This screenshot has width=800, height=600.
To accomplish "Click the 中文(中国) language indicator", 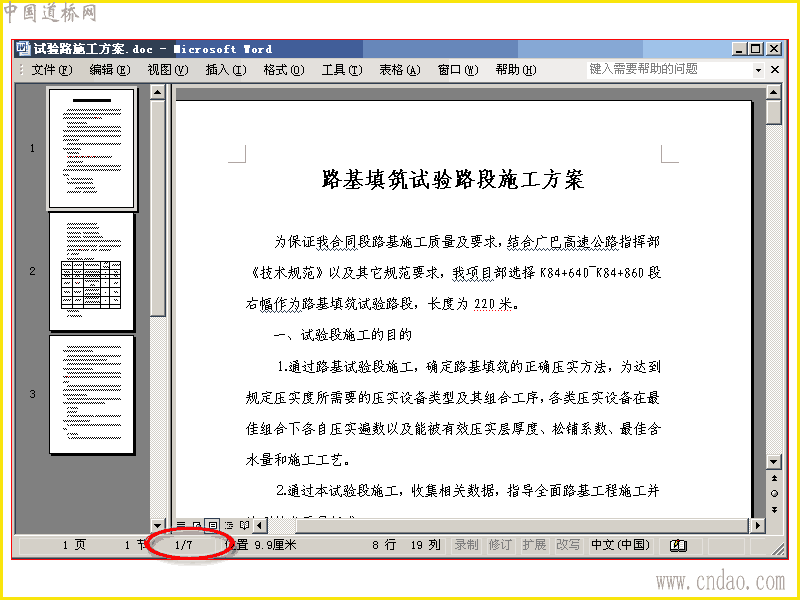I will (620, 545).
